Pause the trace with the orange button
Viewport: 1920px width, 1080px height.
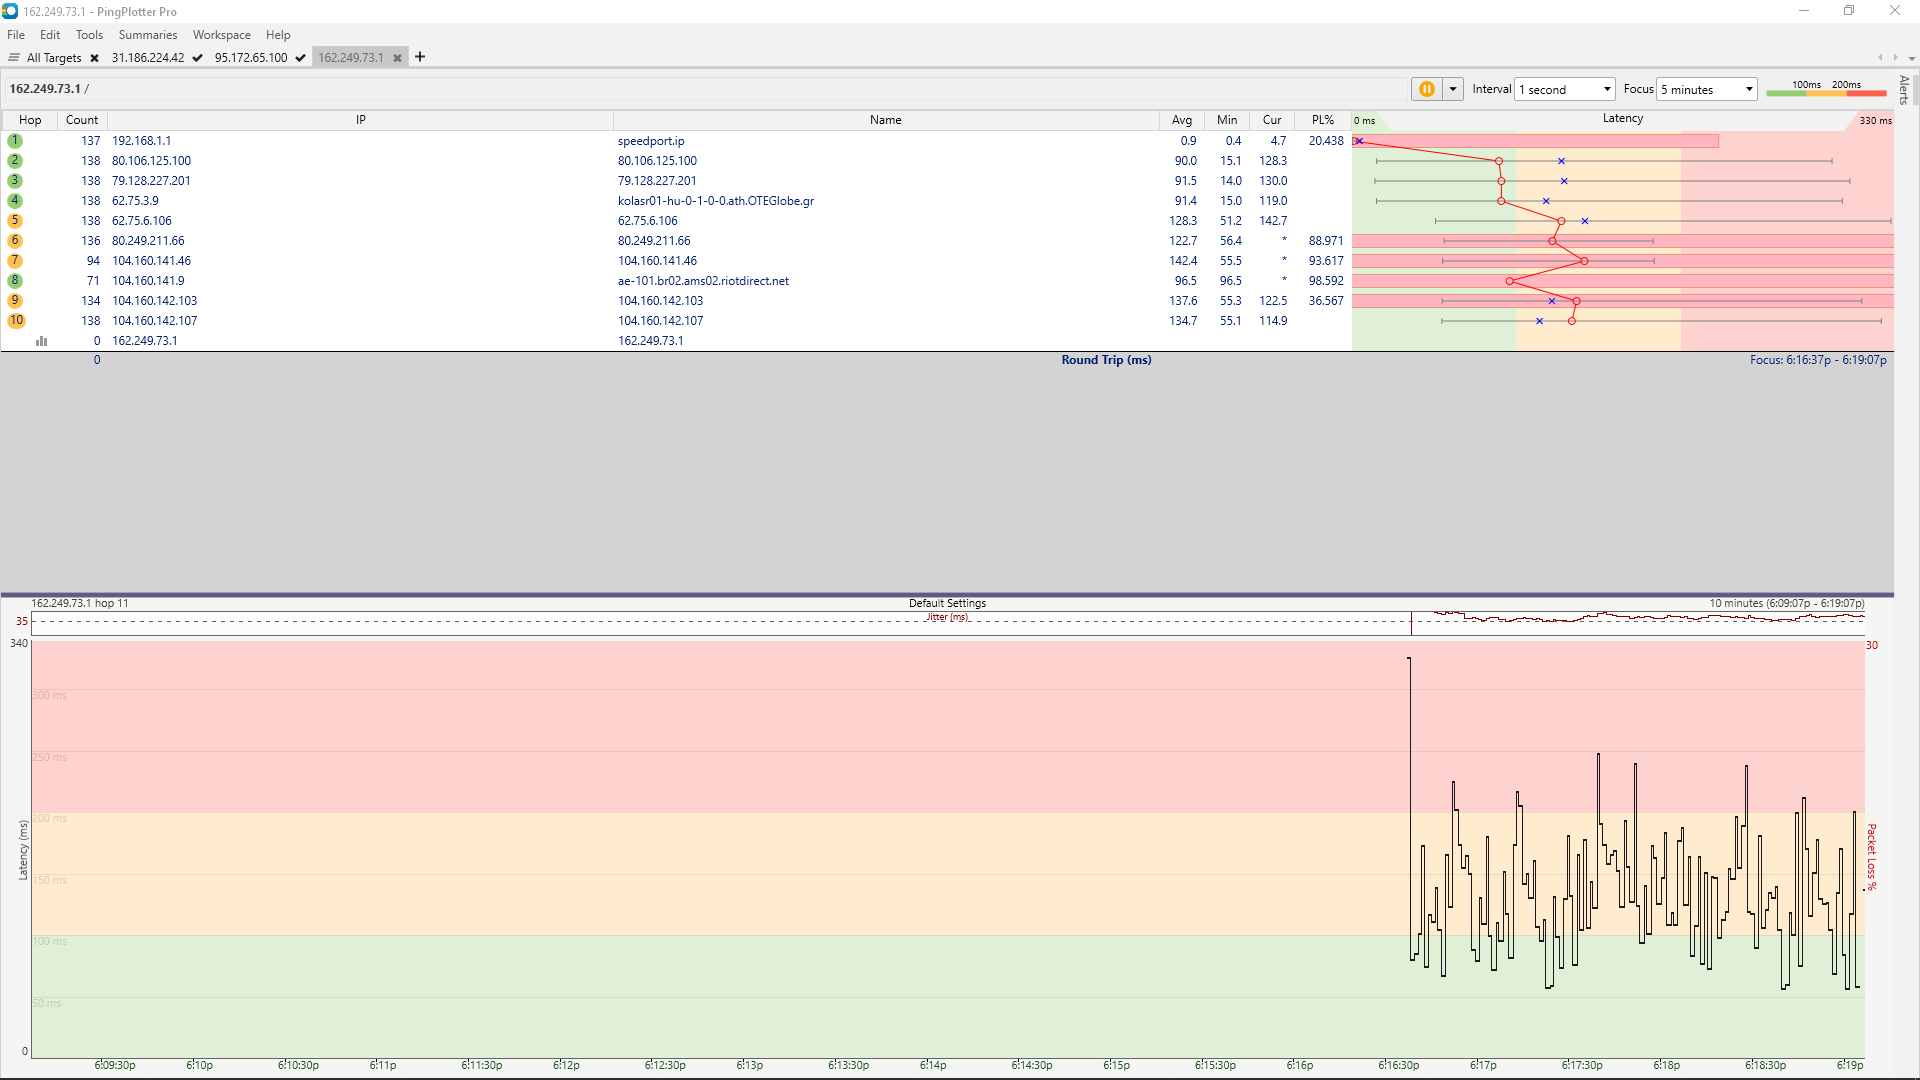click(x=1427, y=89)
